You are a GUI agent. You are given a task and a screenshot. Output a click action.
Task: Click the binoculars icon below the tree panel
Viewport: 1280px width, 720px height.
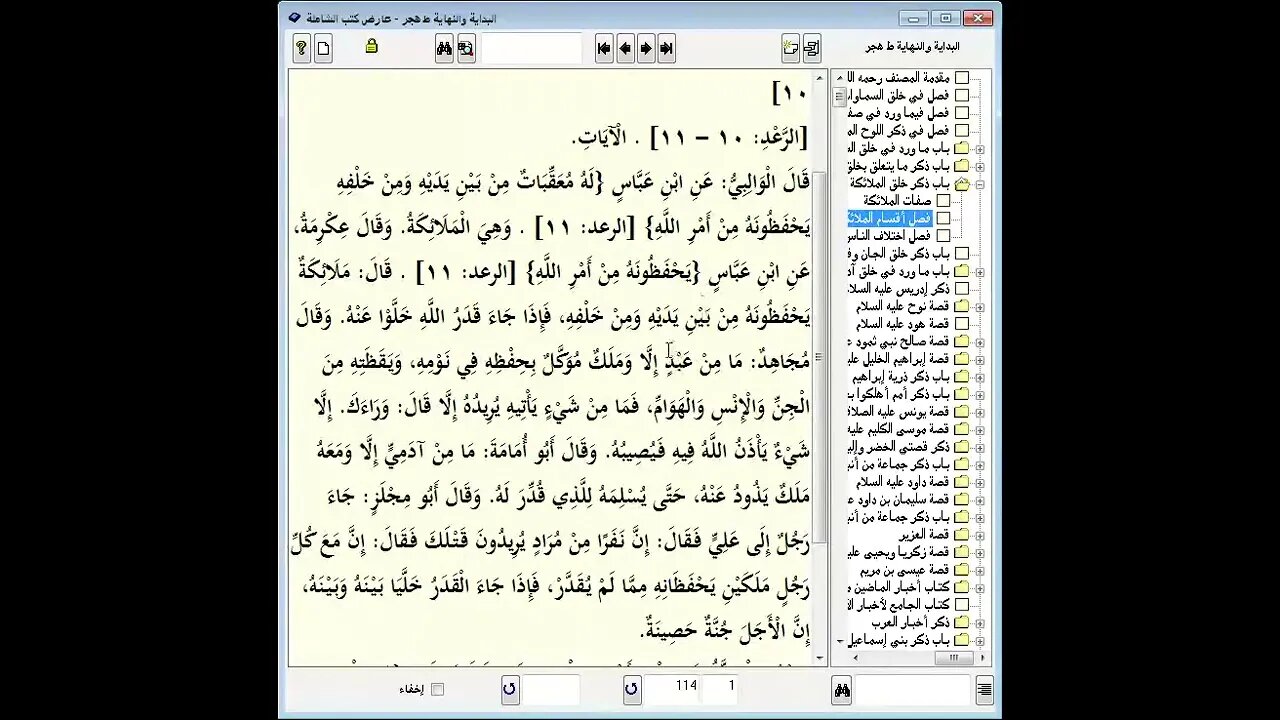(842, 689)
